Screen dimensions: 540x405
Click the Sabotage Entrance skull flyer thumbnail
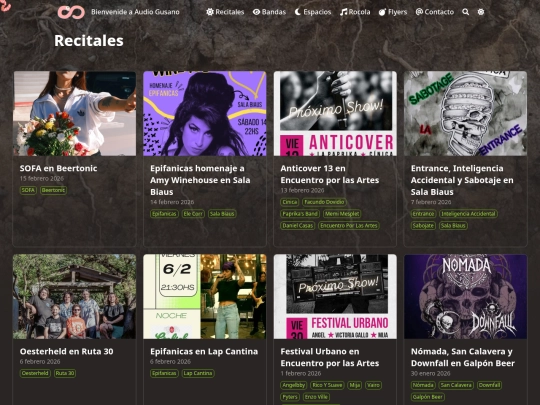(x=466, y=114)
